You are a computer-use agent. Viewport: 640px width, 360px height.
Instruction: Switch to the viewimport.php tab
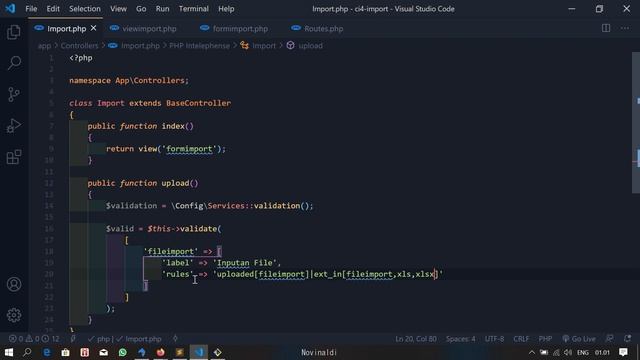[143, 29]
